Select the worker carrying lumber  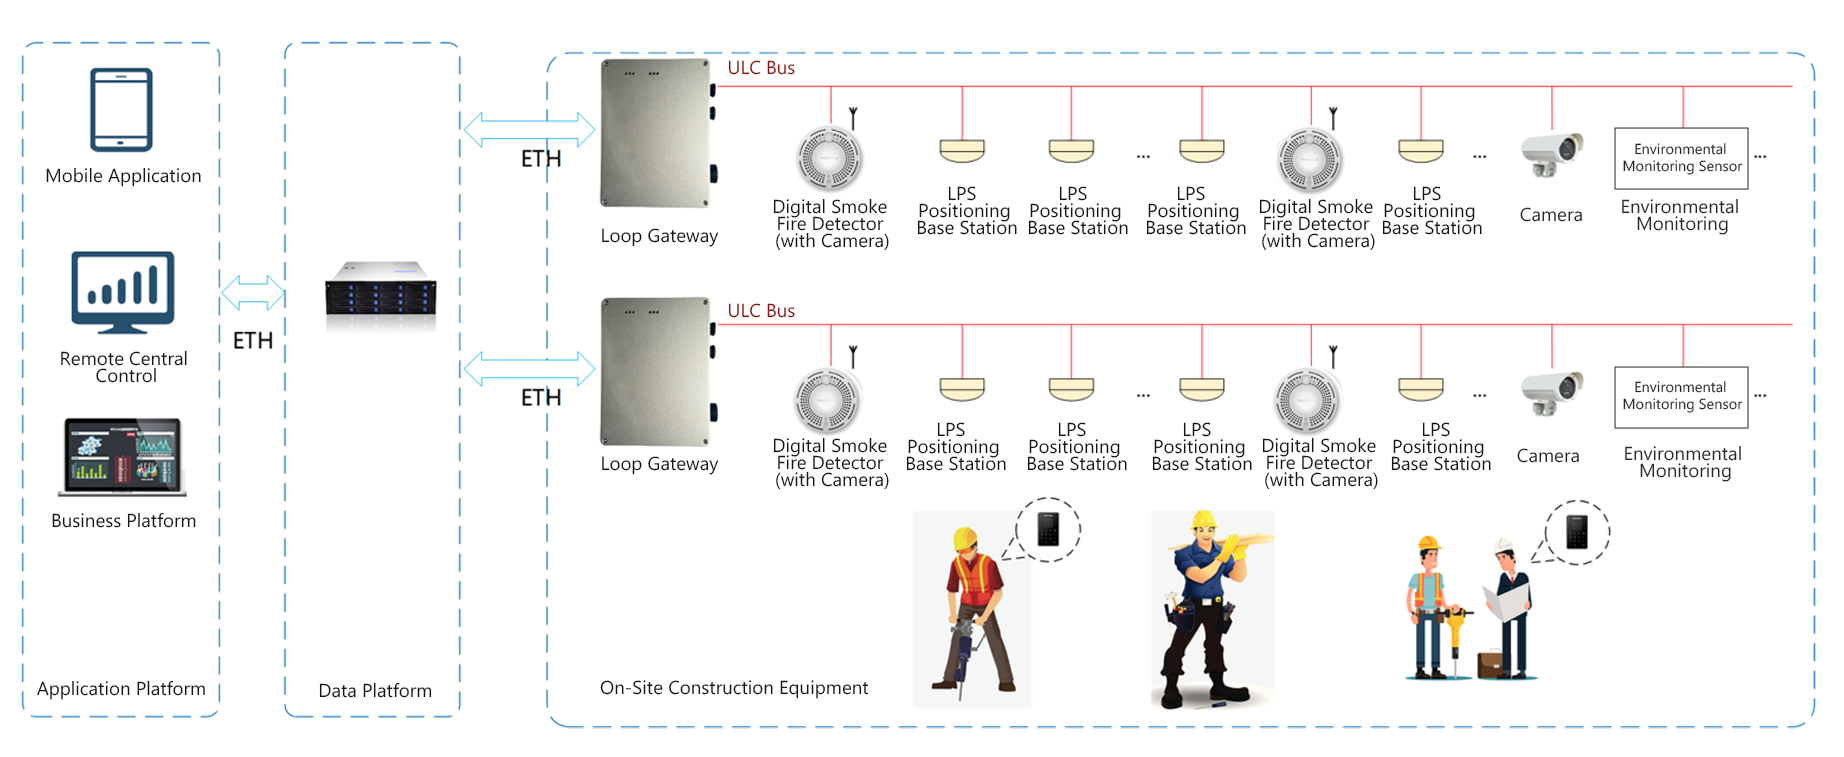point(1211,608)
